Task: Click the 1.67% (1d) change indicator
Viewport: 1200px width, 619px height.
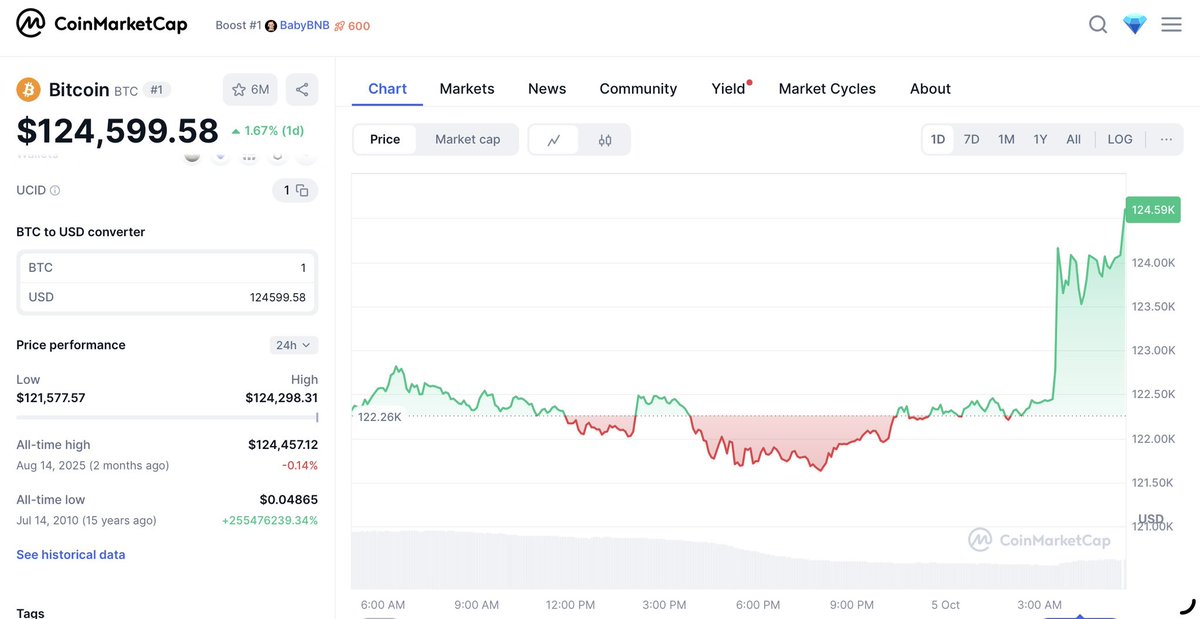Action: click(x=267, y=131)
